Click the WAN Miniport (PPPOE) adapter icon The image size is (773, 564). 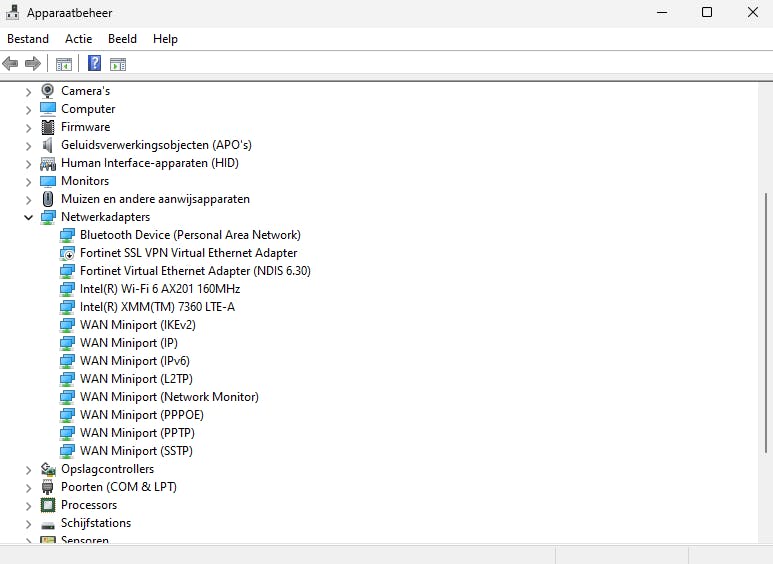(67, 415)
